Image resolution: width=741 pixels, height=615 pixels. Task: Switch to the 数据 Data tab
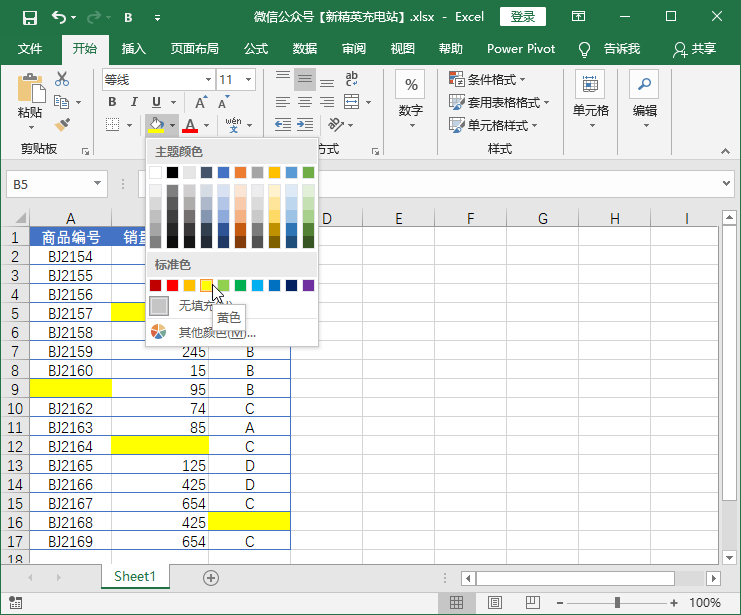[304, 49]
